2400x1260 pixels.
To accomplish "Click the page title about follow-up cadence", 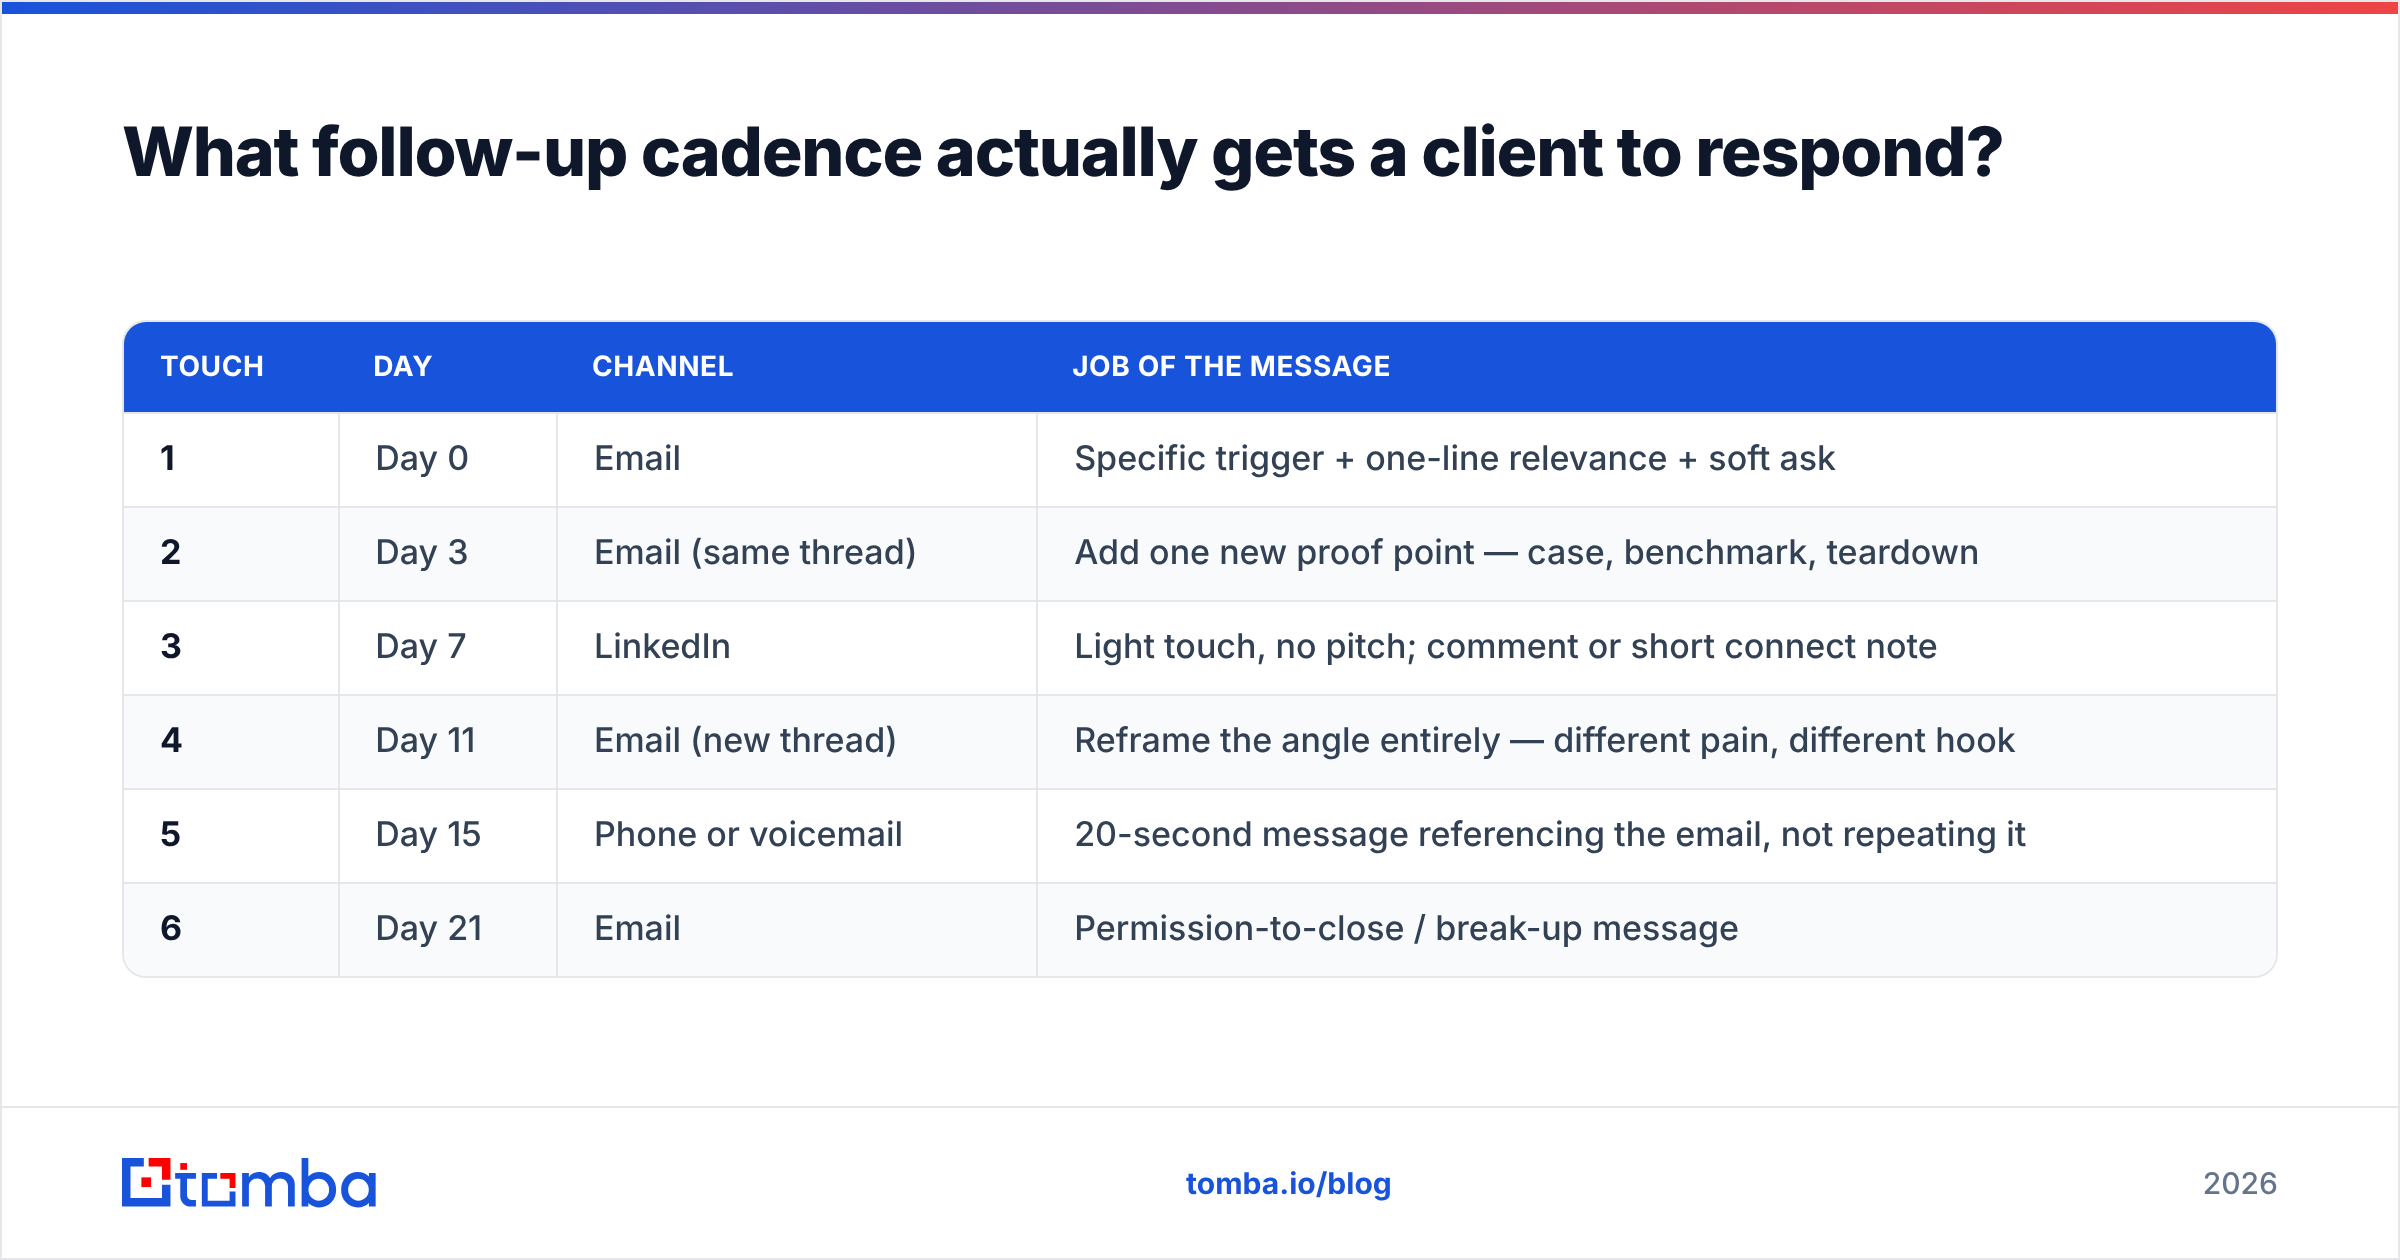I will pyautogui.click(x=1062, y=153).
